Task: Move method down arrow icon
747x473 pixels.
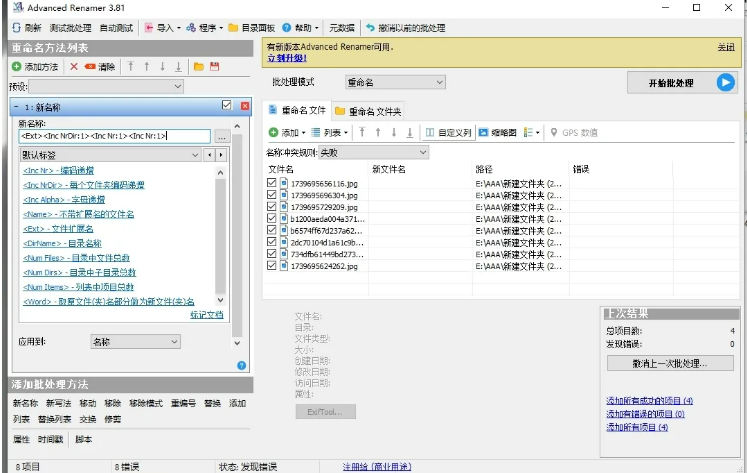Action: (x=162, y=67)
